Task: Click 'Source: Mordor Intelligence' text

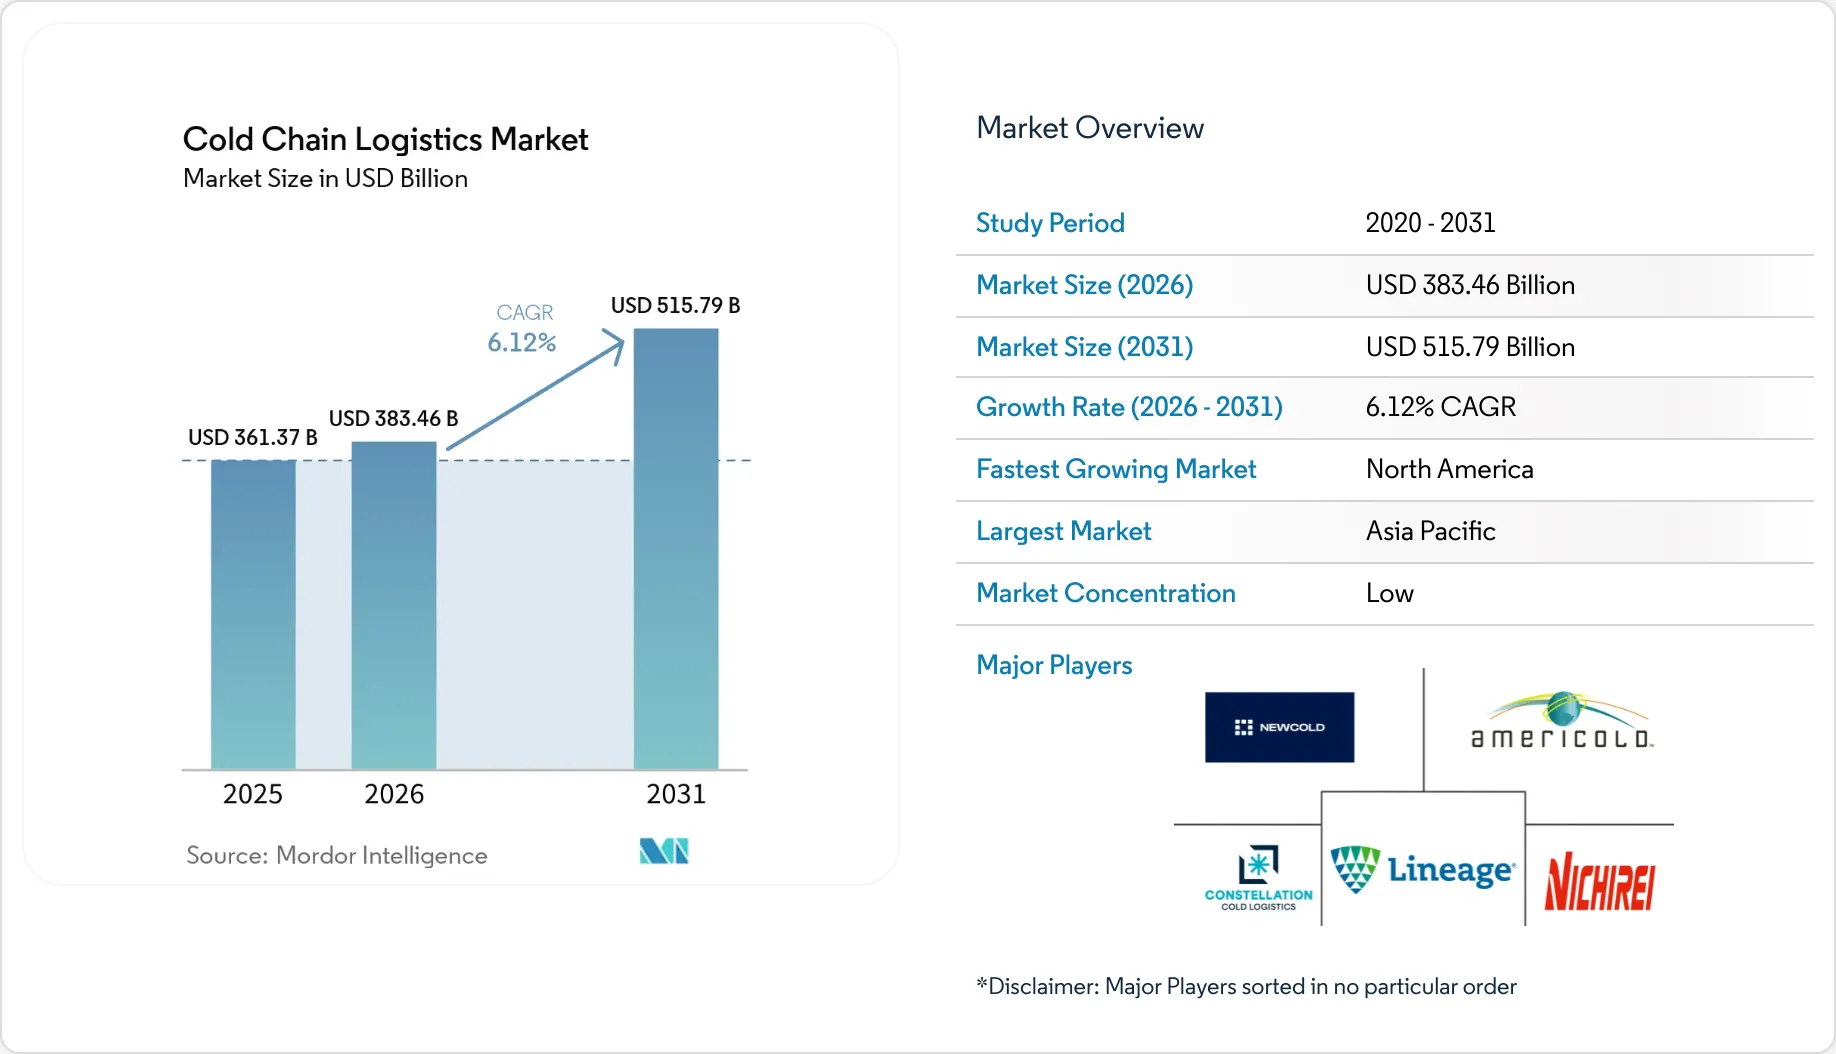Action: tap(337, 855)
